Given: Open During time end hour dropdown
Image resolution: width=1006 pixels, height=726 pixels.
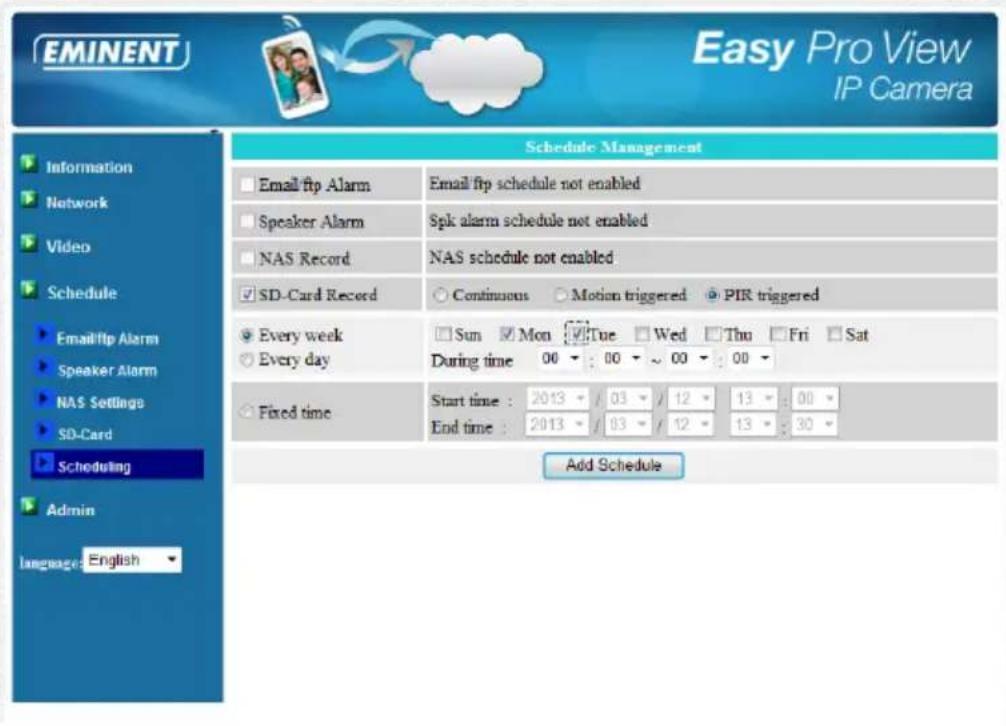Looking at the screenshot, I should pos(690,359).
